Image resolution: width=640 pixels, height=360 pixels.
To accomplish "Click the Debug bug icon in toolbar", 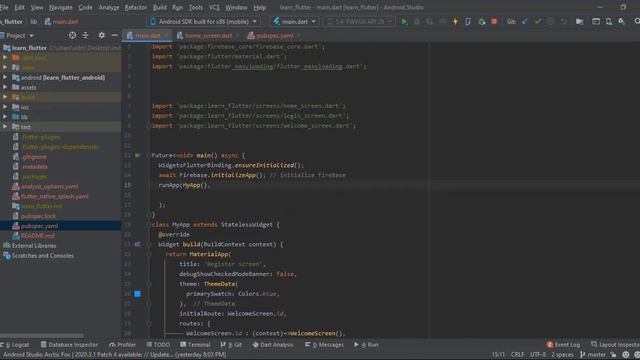I will [x=417, y=22].
